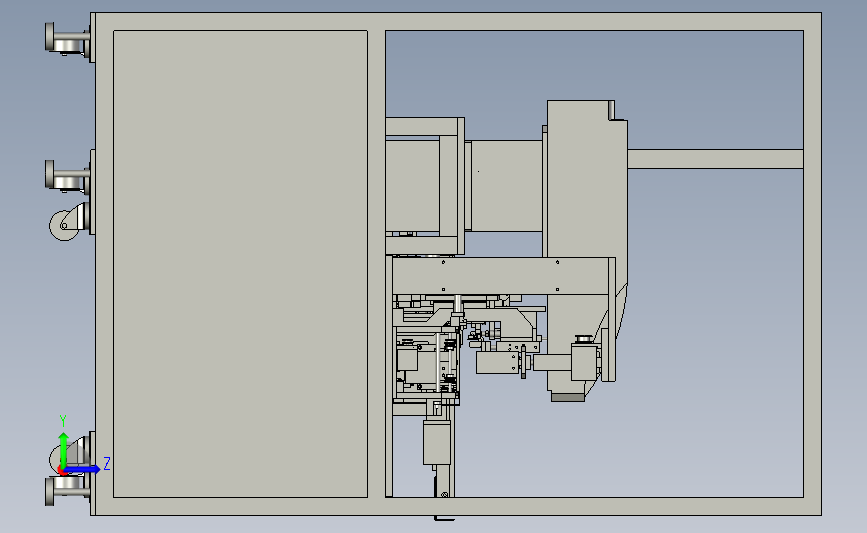The height and width of the screenshot is (533, 867).
Task: Select the cylindrical motor hanging below the mechanism
Action: 437,442
